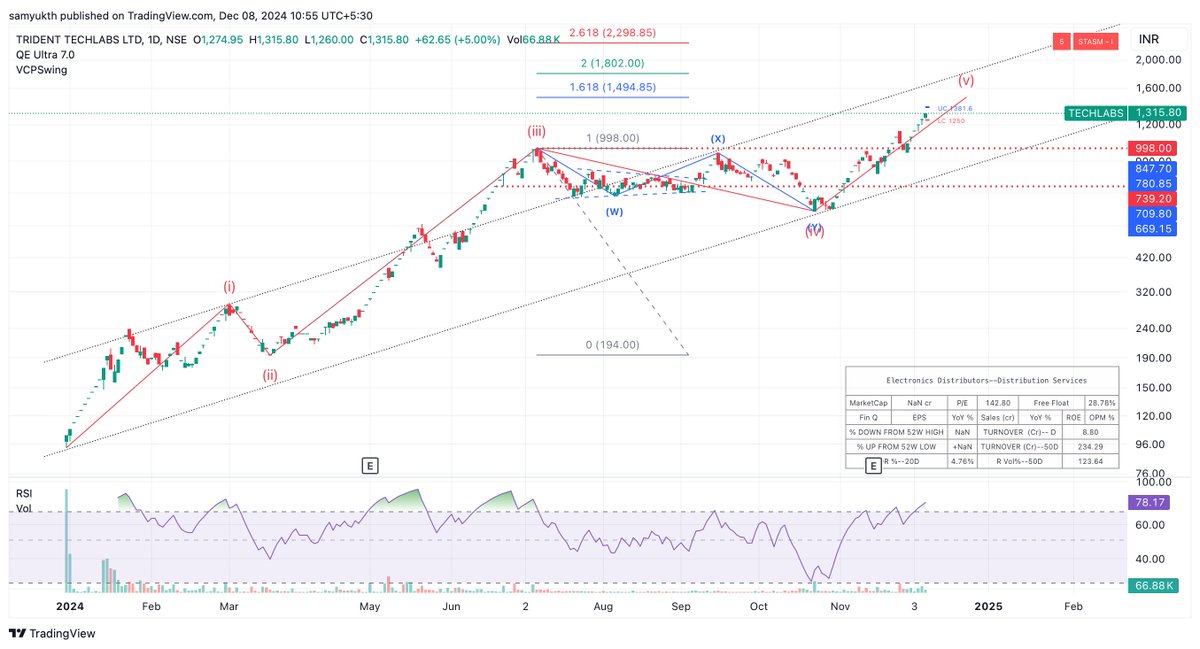The height and width of the screenshot is (649, 1200).
Task: Click the 2025 label on the time axis
Action: pos(988,606)
